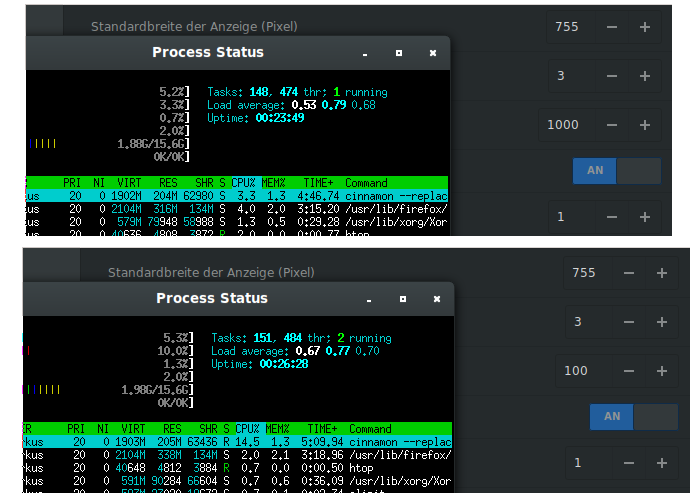Click the load average value 0.67
The height and width of the screenshot is (500, 700).
308,351
